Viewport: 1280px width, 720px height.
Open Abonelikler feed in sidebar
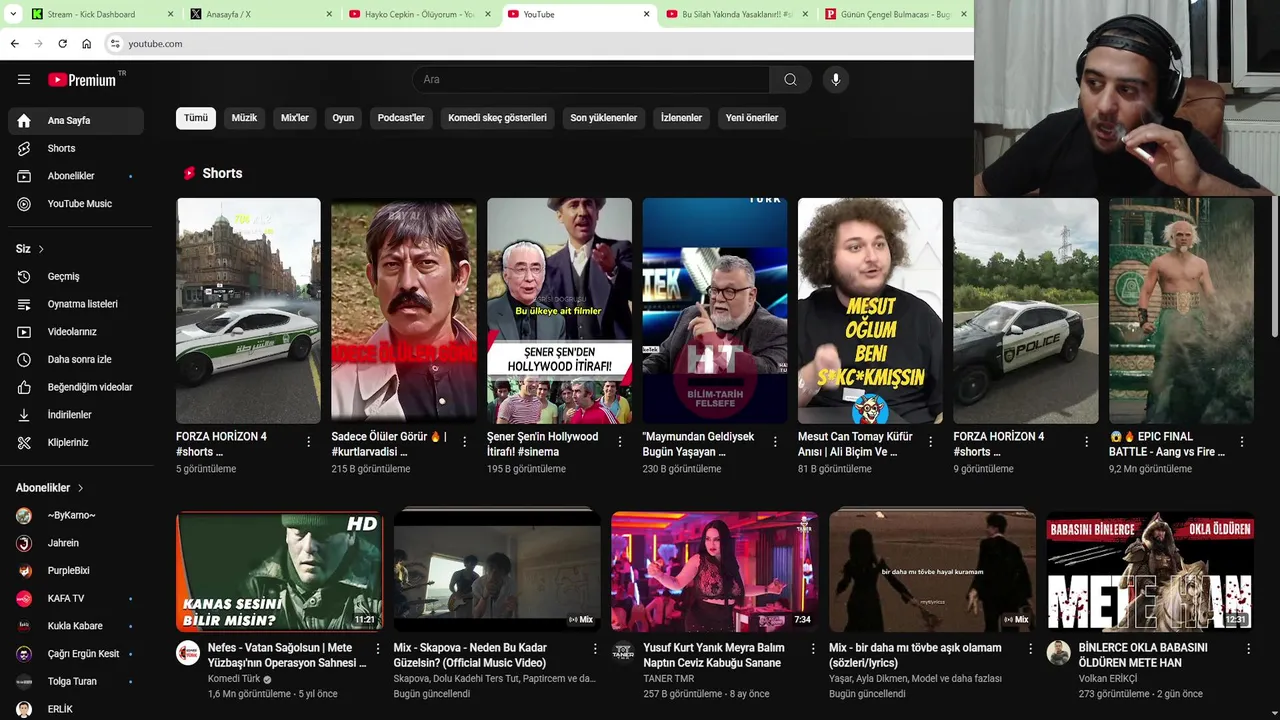[76, 176]
